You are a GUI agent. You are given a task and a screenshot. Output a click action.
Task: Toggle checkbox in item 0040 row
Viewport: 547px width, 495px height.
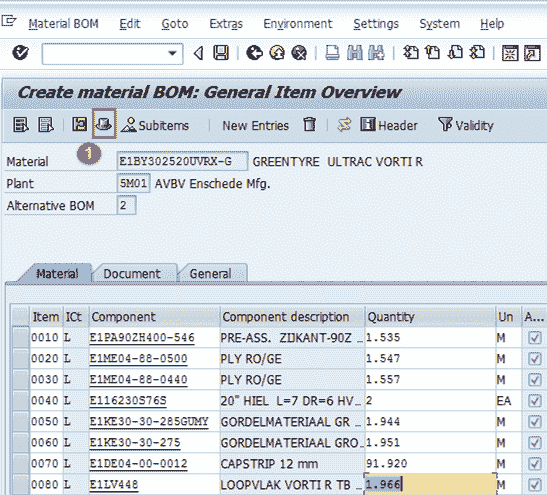point(534,401)
